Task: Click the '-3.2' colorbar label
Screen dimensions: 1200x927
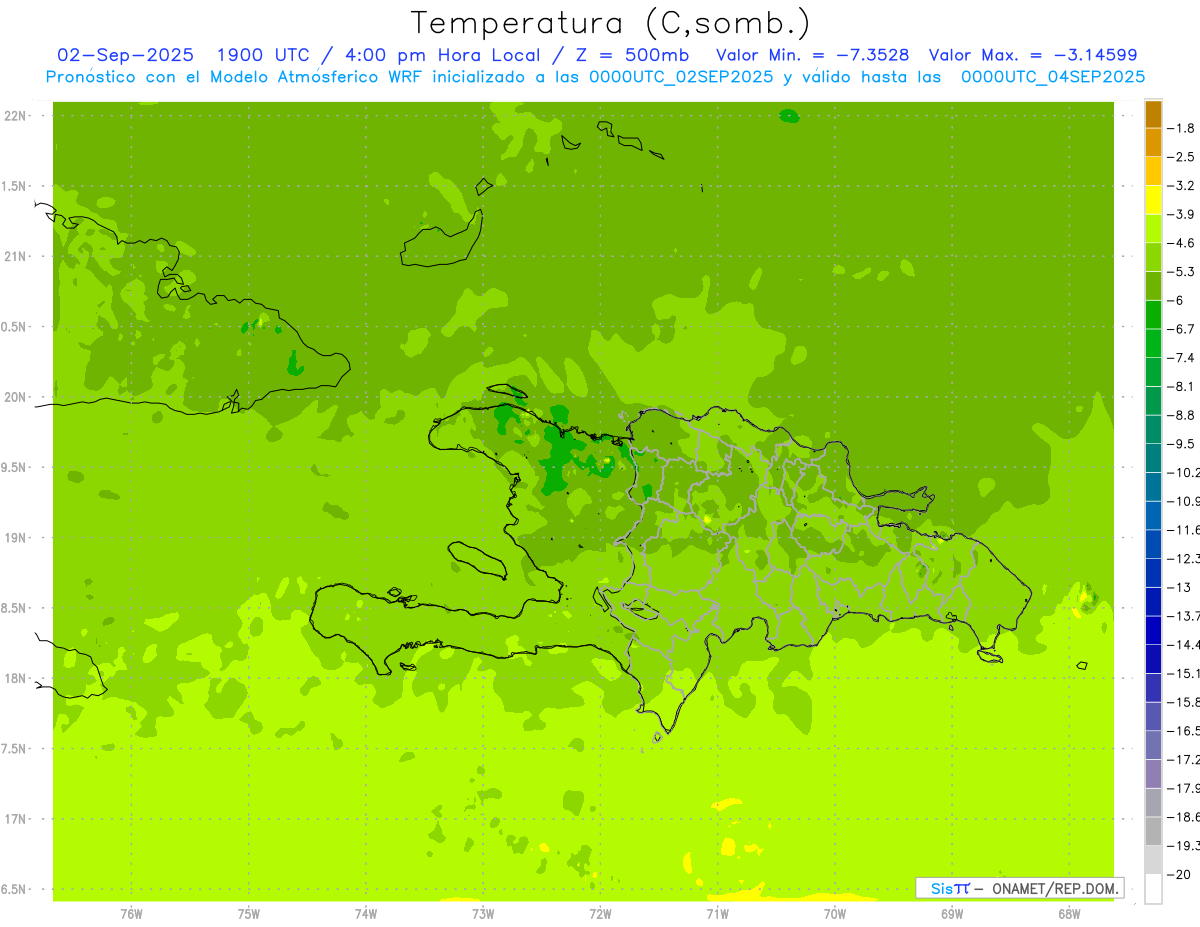Action: [x=1181, y=186]
